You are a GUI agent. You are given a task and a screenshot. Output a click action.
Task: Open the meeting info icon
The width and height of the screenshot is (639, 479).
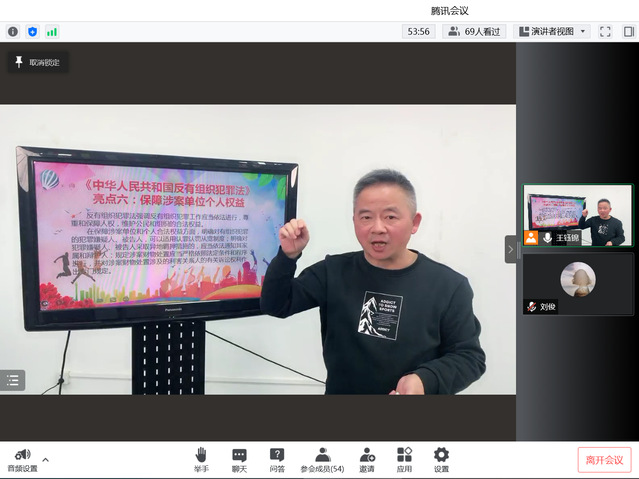point(13,31)
